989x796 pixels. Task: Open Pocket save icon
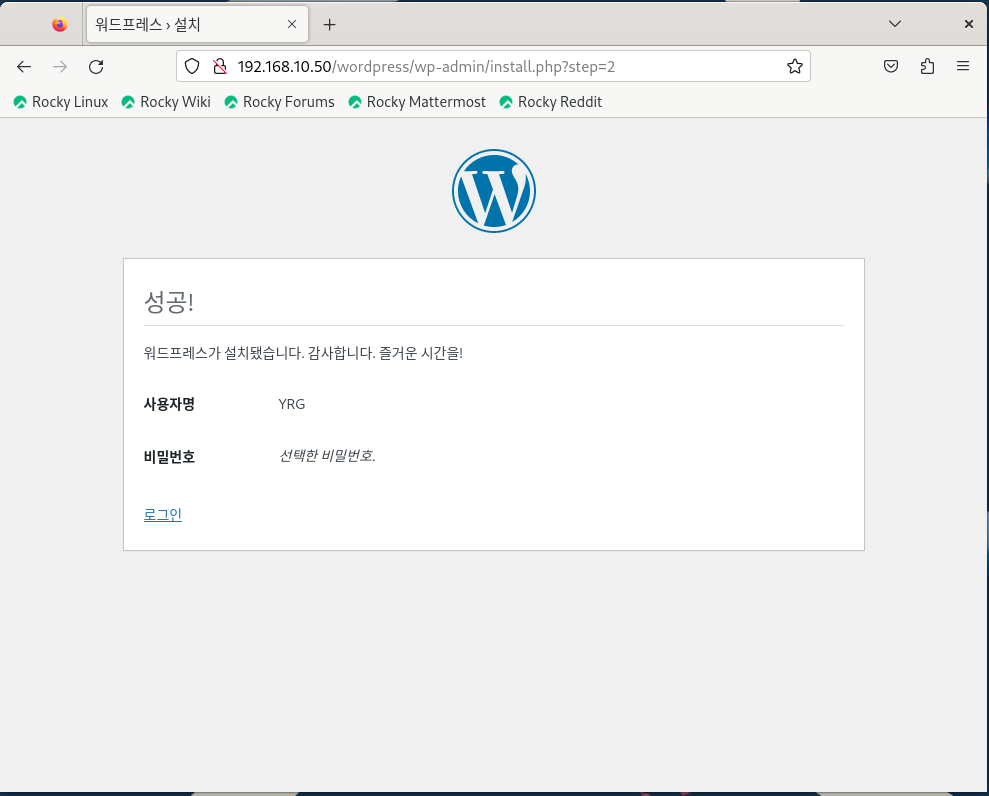[891, 66]
